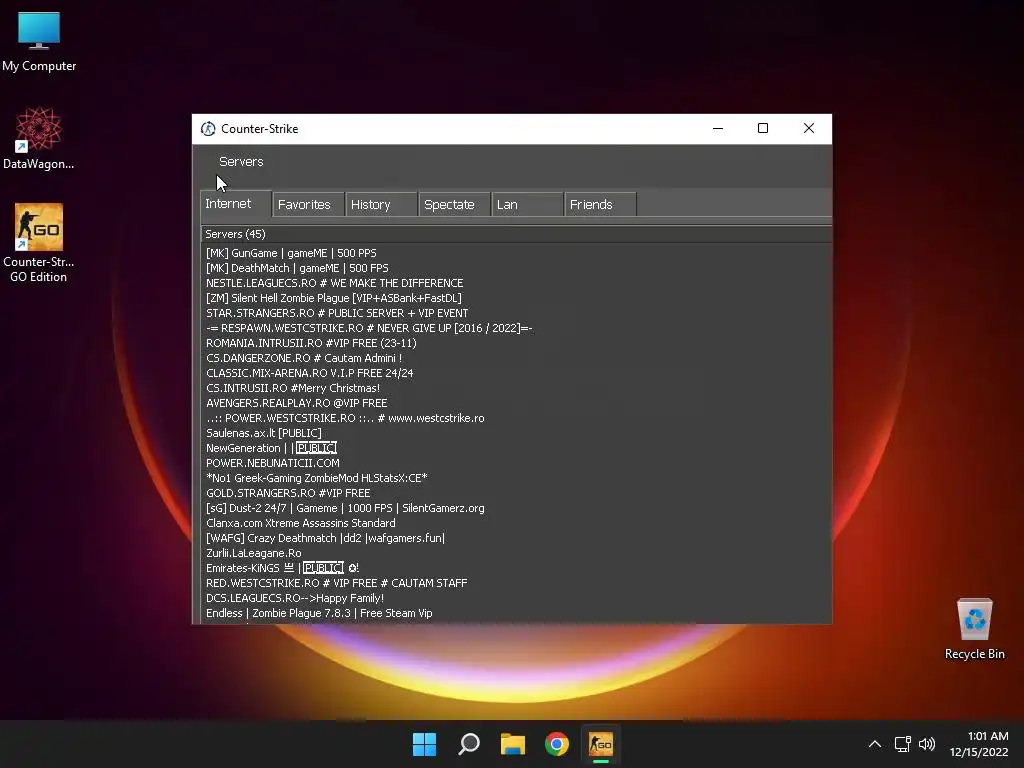Select POWER.NEBUNATICII.COM server row
The height and width of the screenshot is (768, 1024).
(516, 464)
